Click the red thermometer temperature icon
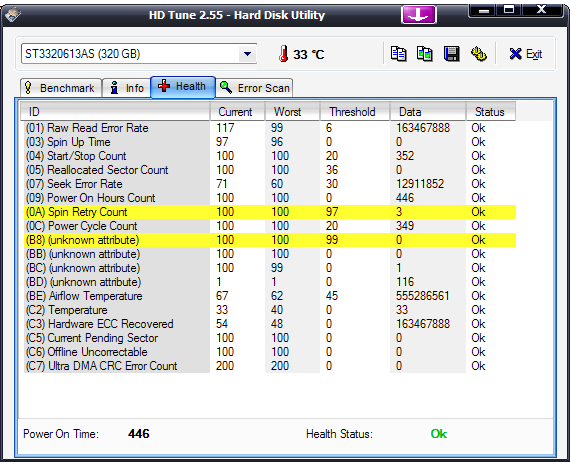 pyautogui.click(x=284, y=54)
